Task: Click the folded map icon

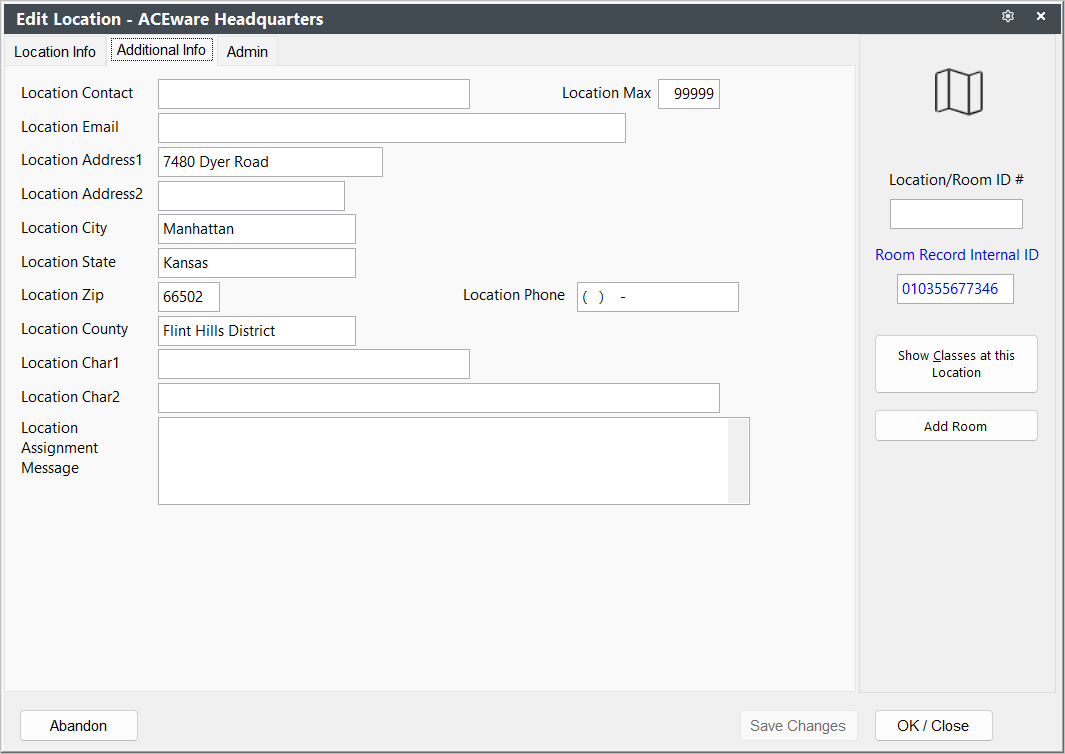Action: [958, 92]
